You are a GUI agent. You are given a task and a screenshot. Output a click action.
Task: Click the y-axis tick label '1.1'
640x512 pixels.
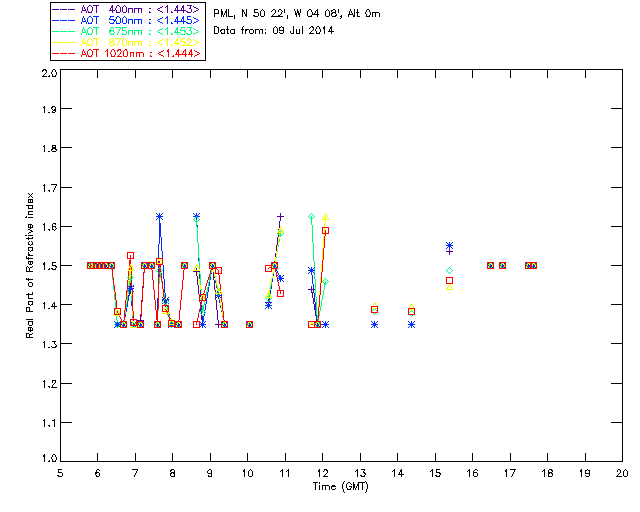49,423
